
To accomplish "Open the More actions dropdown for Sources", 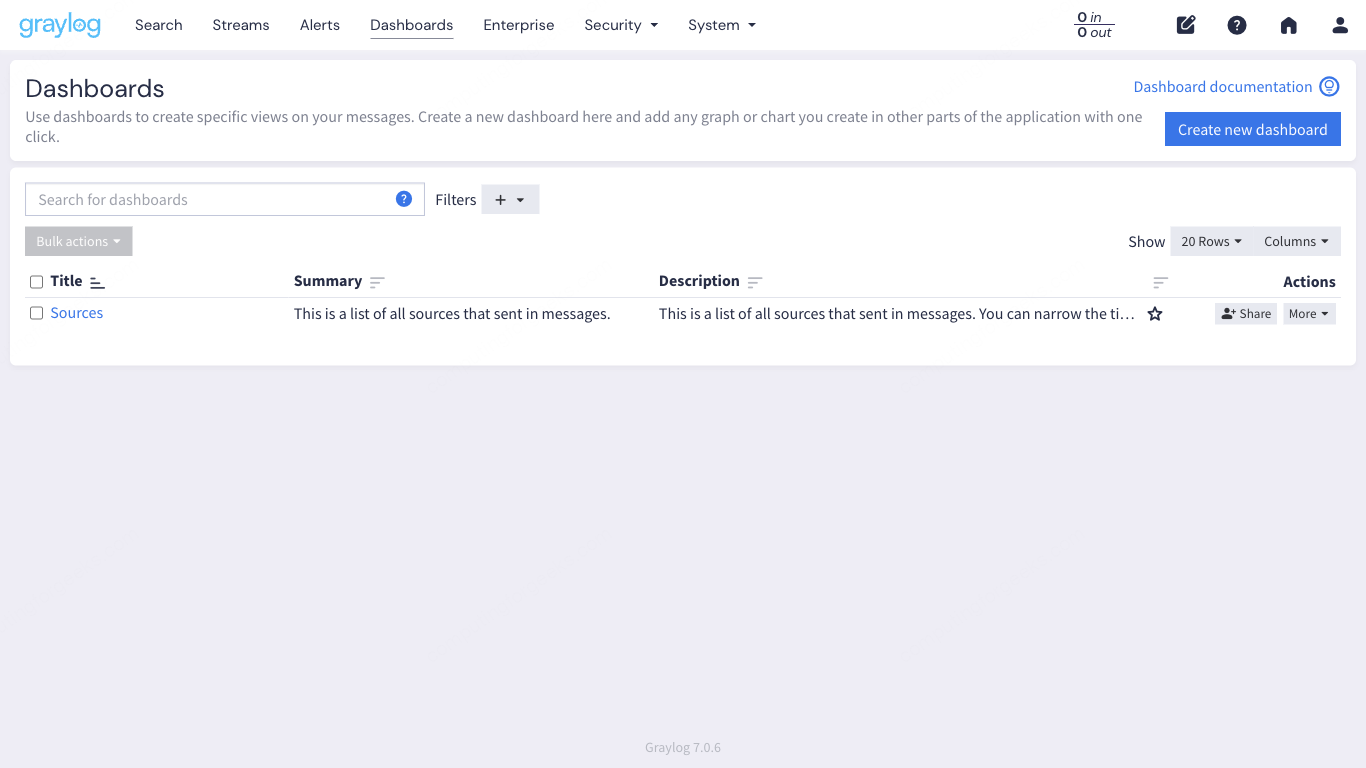I will 1309,314.
